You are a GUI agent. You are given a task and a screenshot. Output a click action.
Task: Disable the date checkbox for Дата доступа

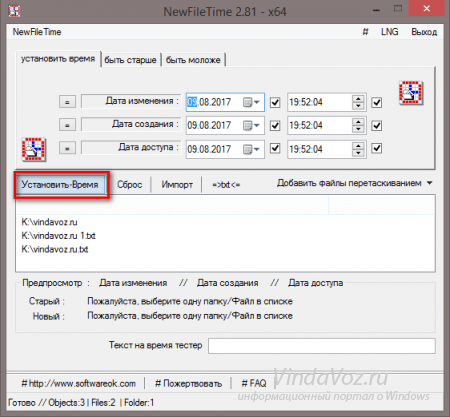point(275,148)
